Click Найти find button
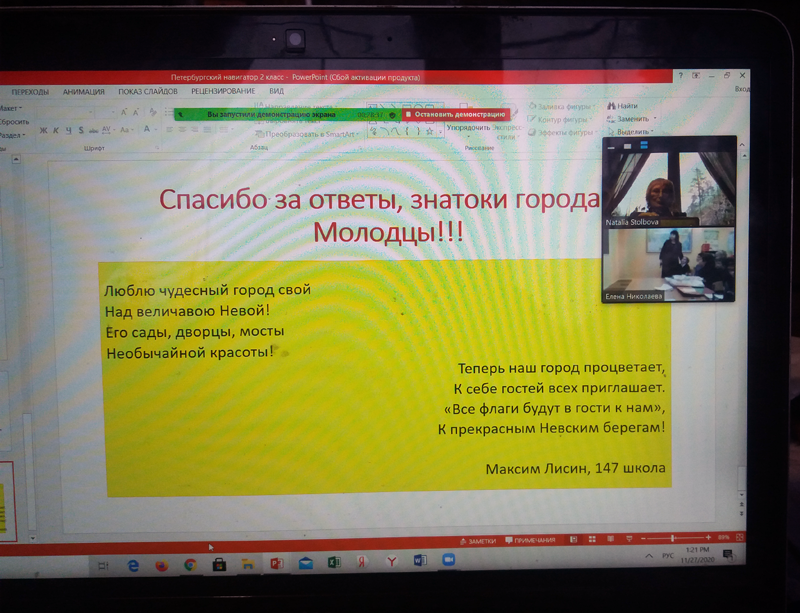Viewport: 800px width, 613px height. [x=622, y=106]
